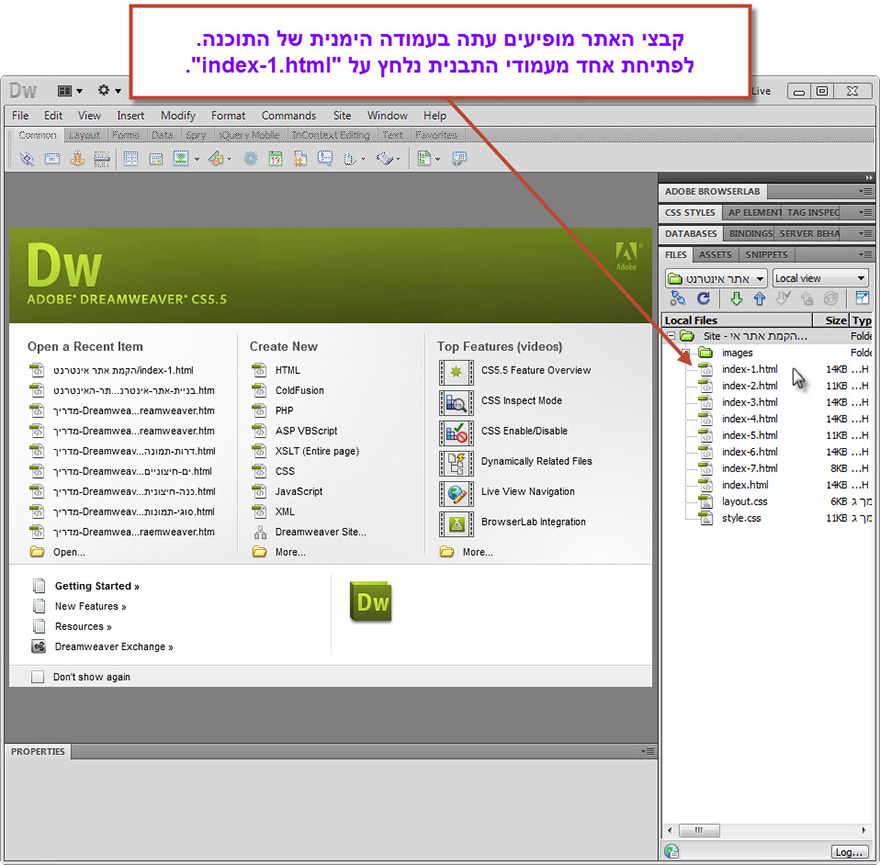Click the Script icon in Insert bar
This screenshot has width=880, height=865.
click(384, 159)
